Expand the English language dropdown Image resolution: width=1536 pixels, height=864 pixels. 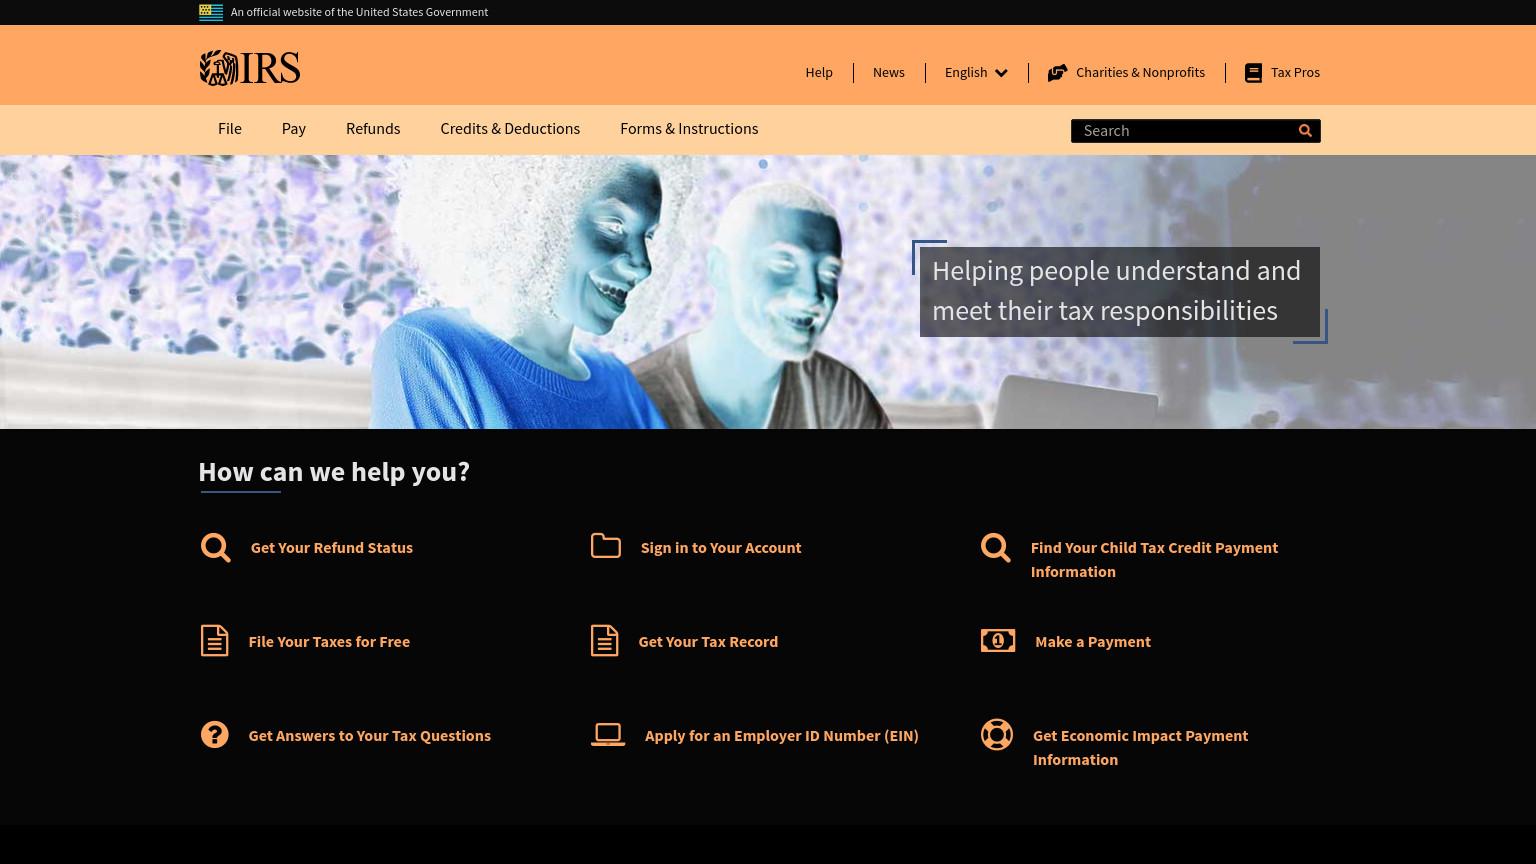[976, 73]
